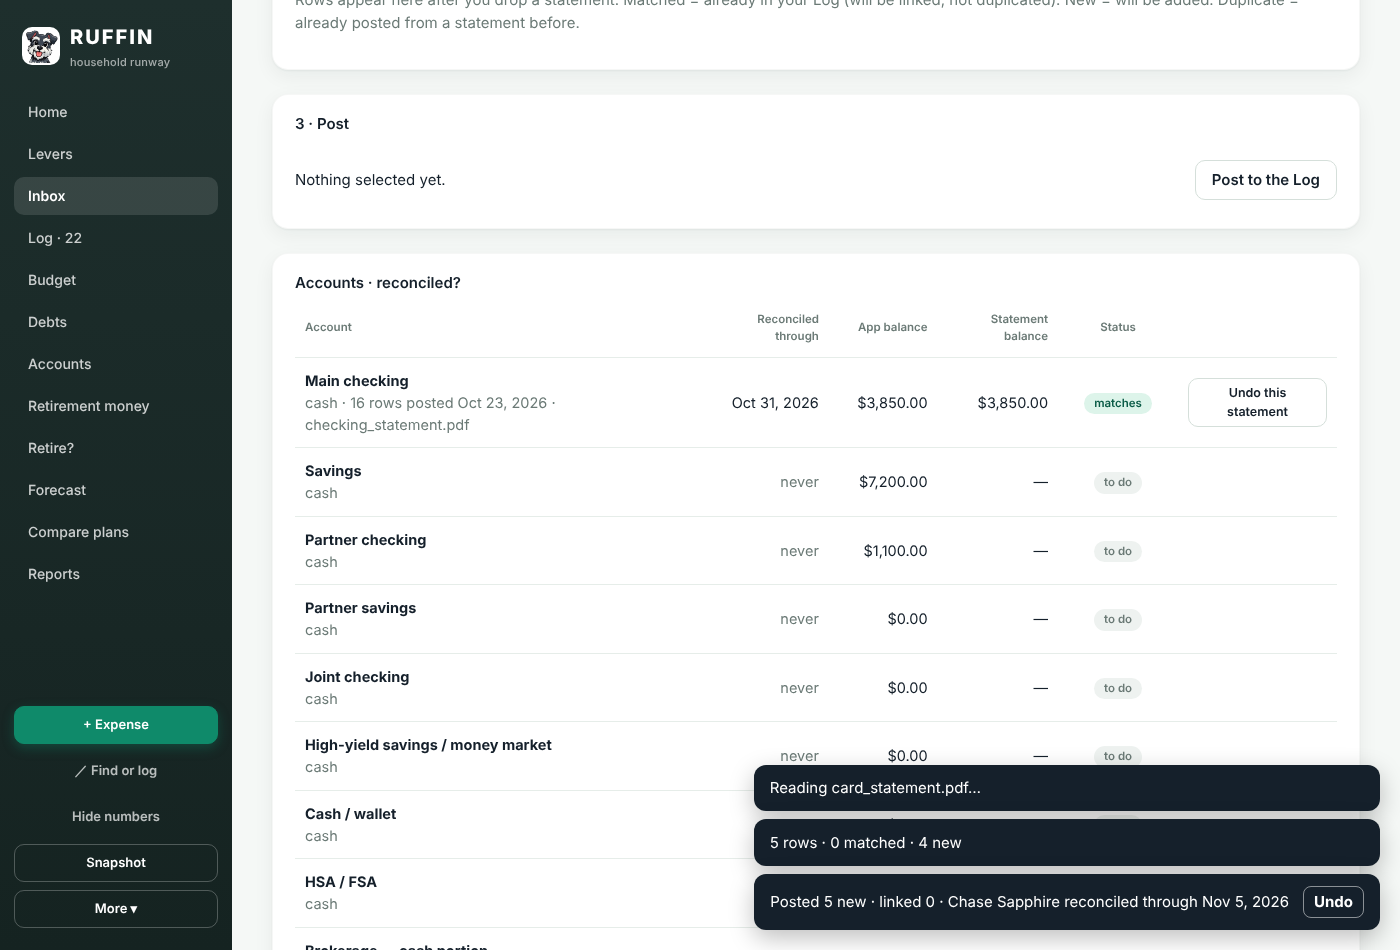The width and height of the screenshot is (1400, 950).
Task: Click the HSA / FSA account
Action: tap(341, 882)
